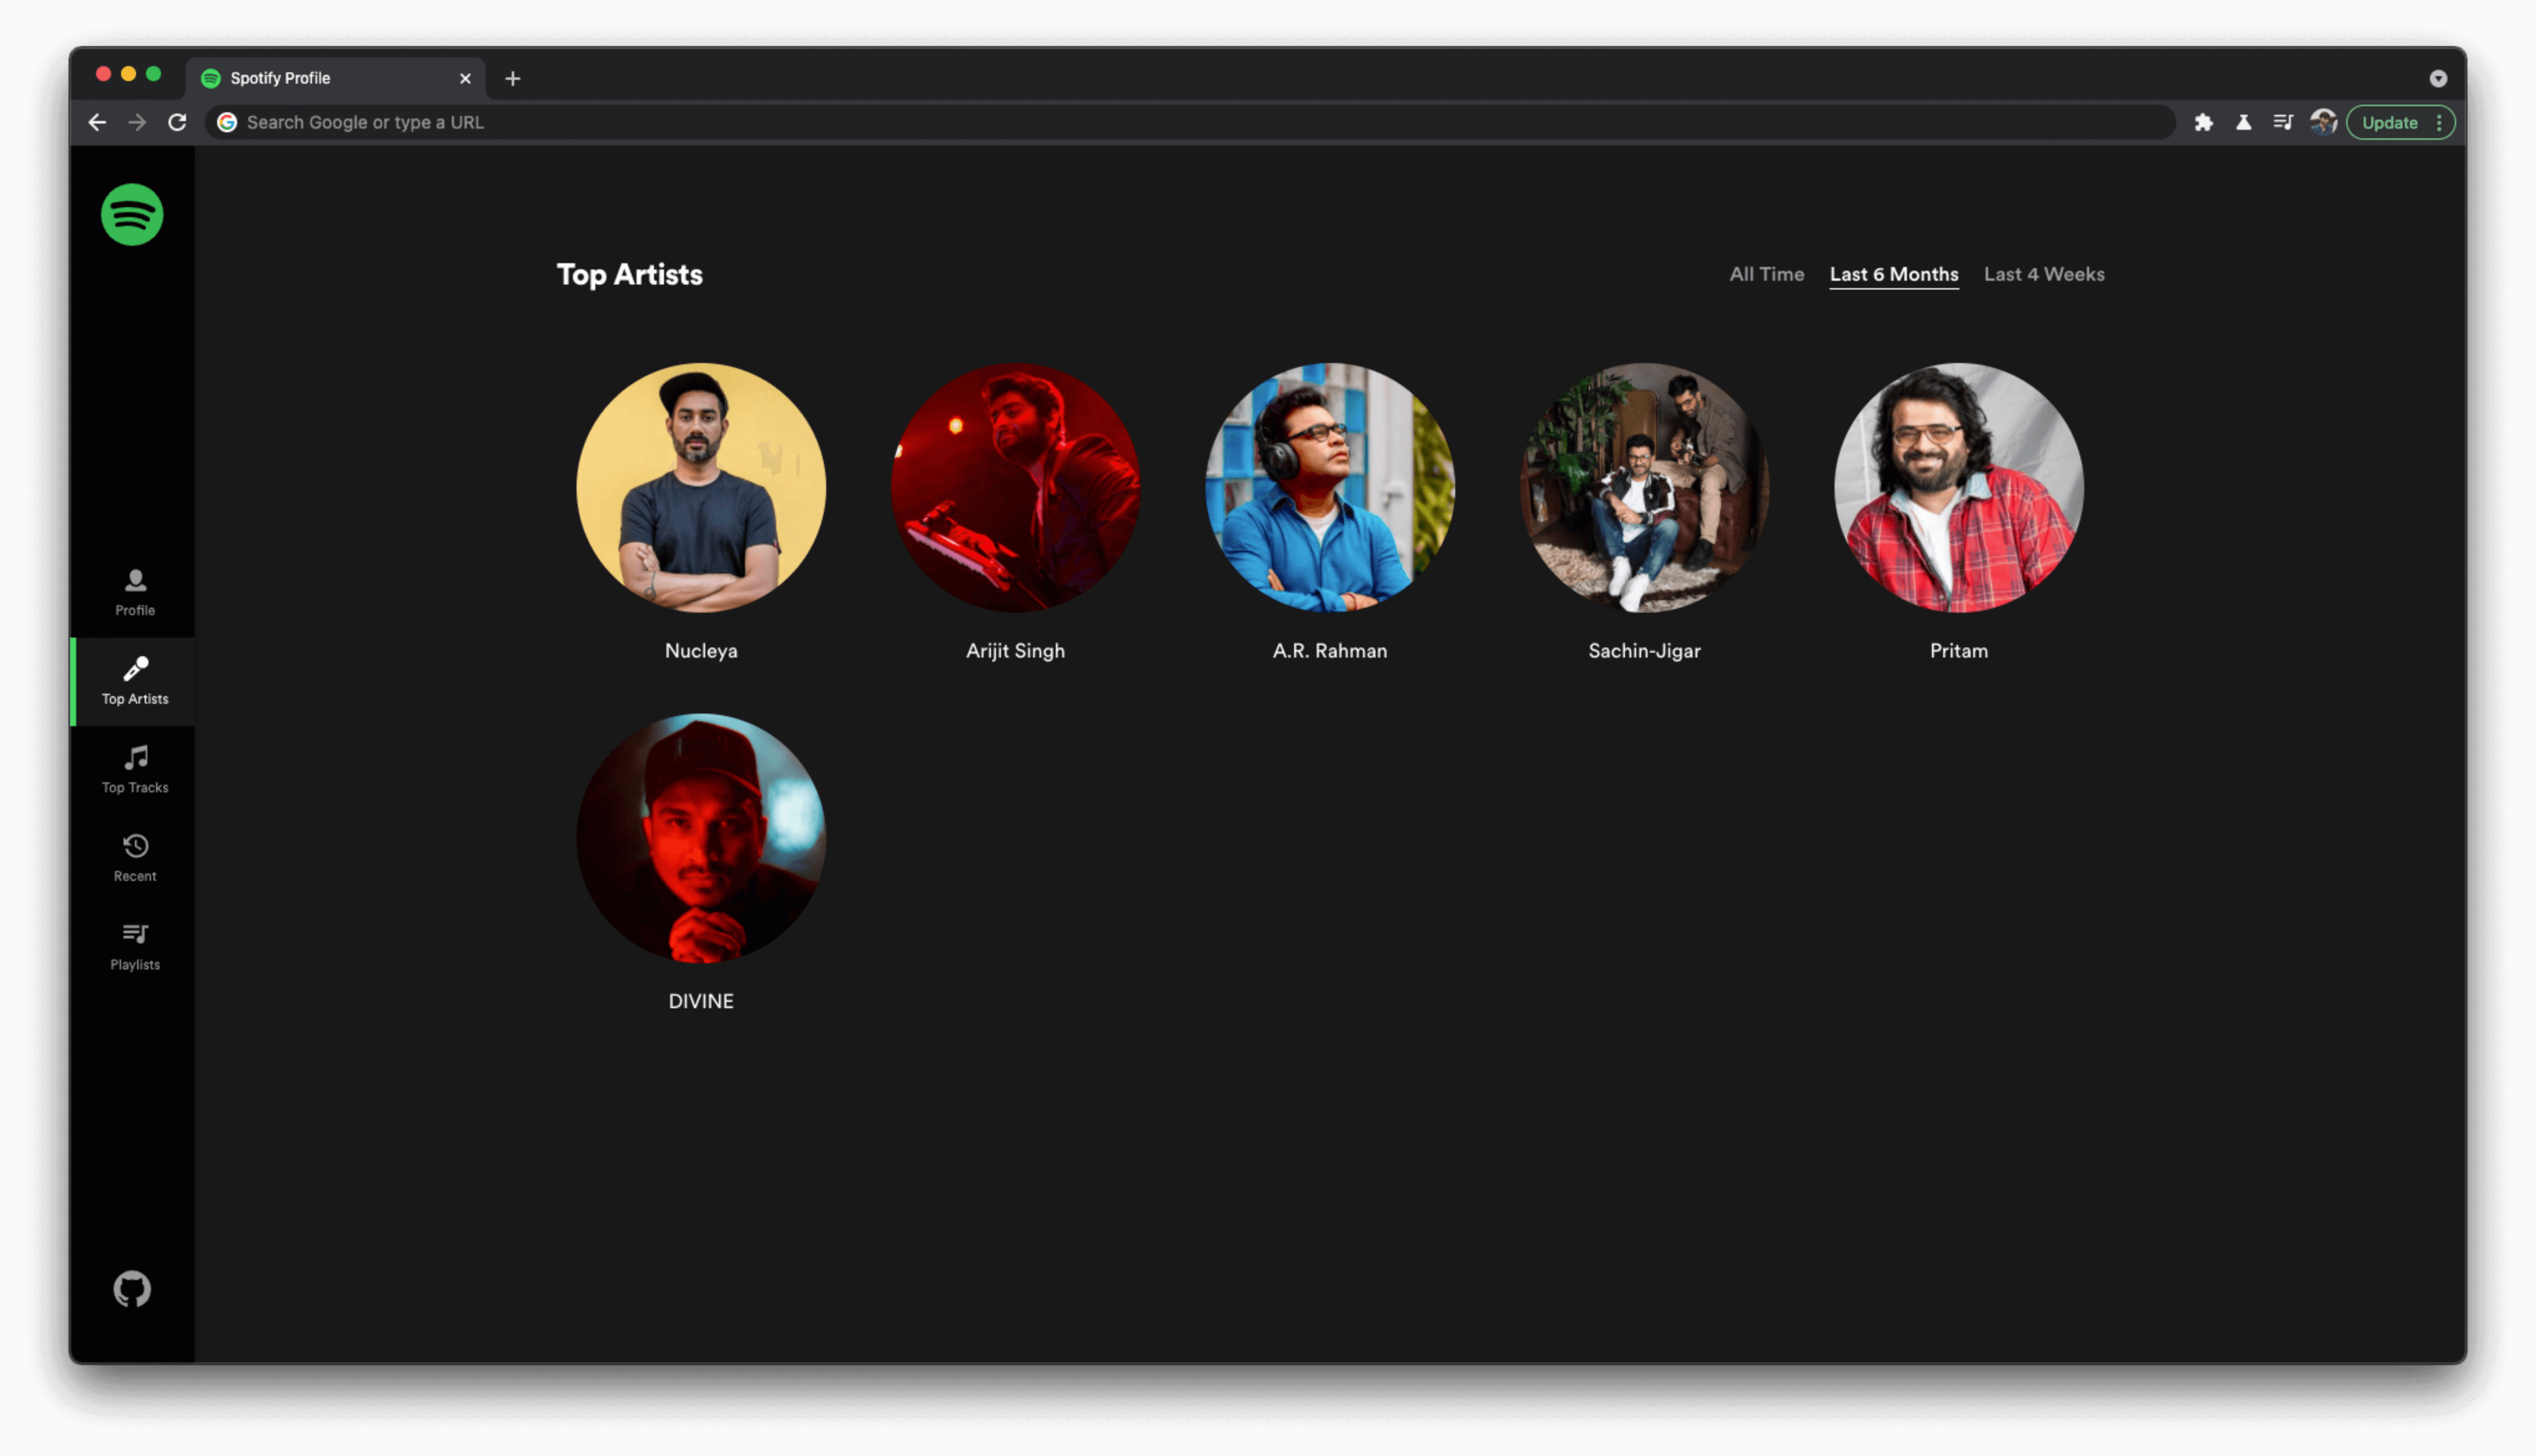Viewport: 2536px width, 1456px height.
Task: Open the Profile sidebar section
Action: click(135, 591)
